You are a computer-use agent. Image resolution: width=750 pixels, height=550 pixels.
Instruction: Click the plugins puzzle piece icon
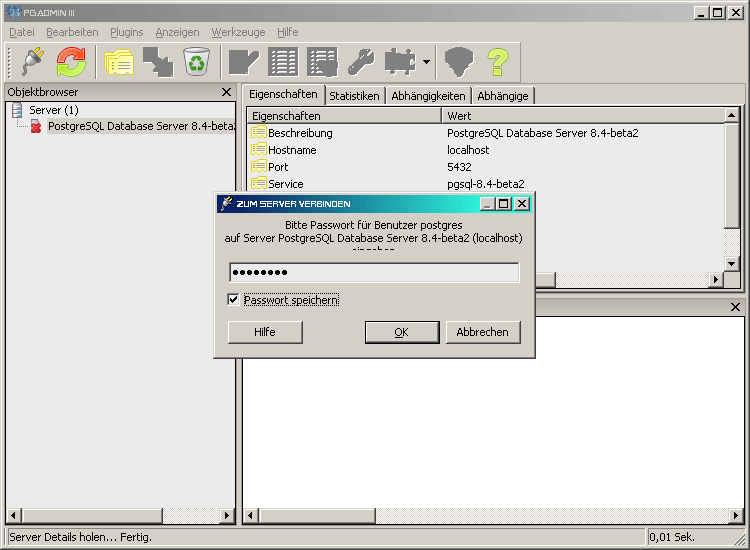400,62
